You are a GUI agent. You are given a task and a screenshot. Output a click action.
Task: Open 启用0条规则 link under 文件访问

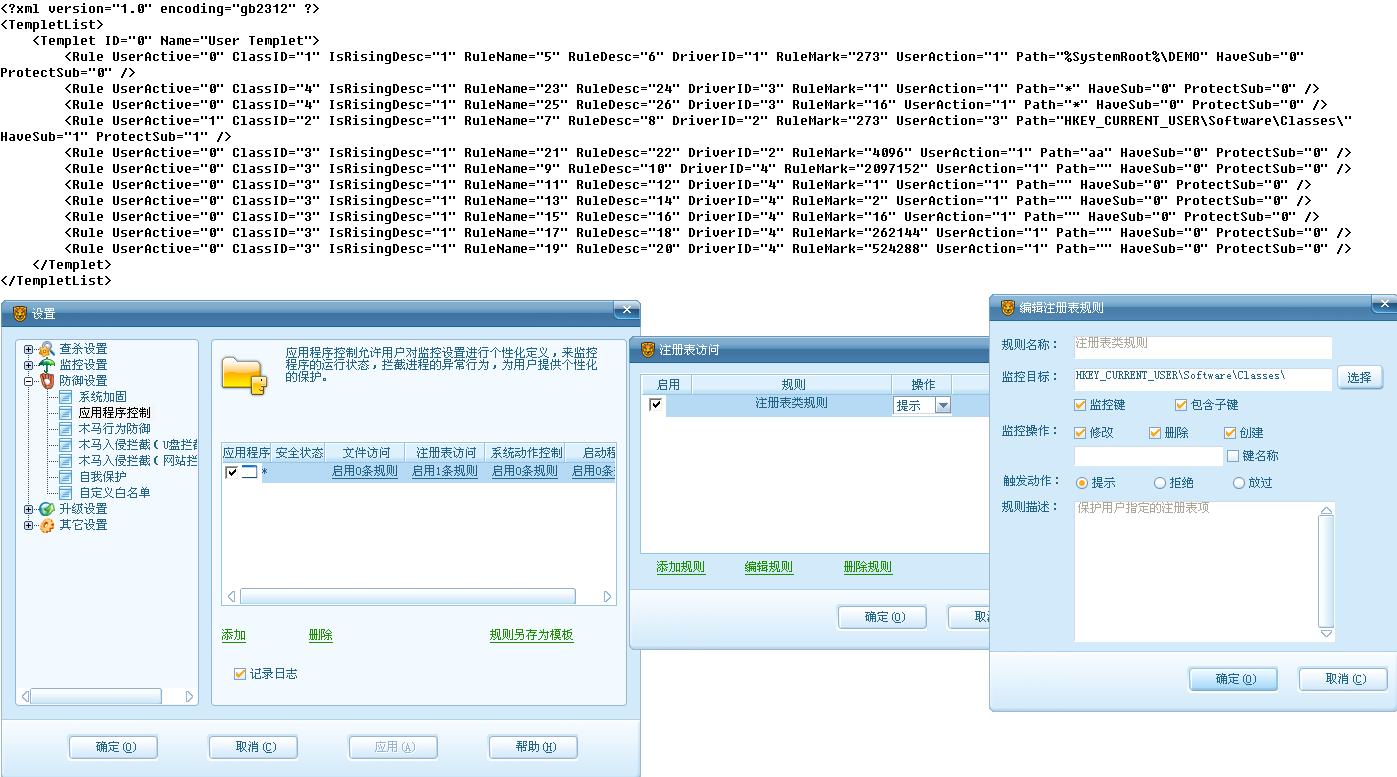click(365, 472)
